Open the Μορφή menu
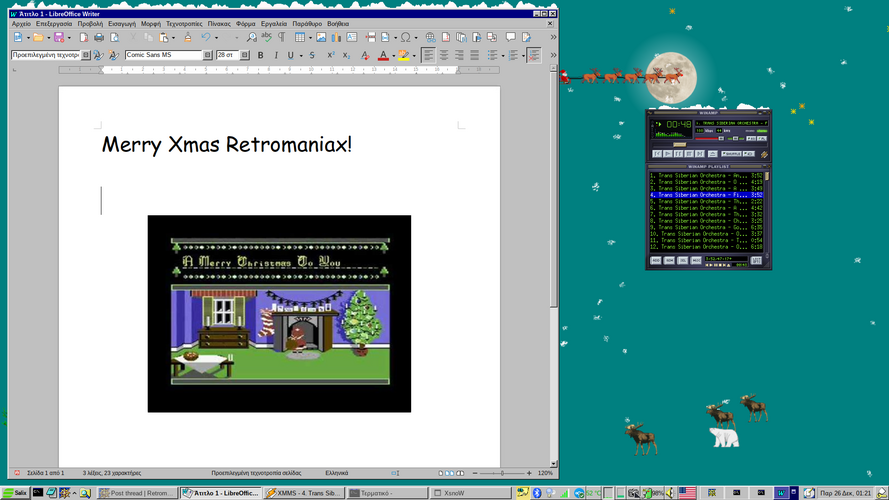The height and width of the screenshot is (500, 889). point(151,23)
